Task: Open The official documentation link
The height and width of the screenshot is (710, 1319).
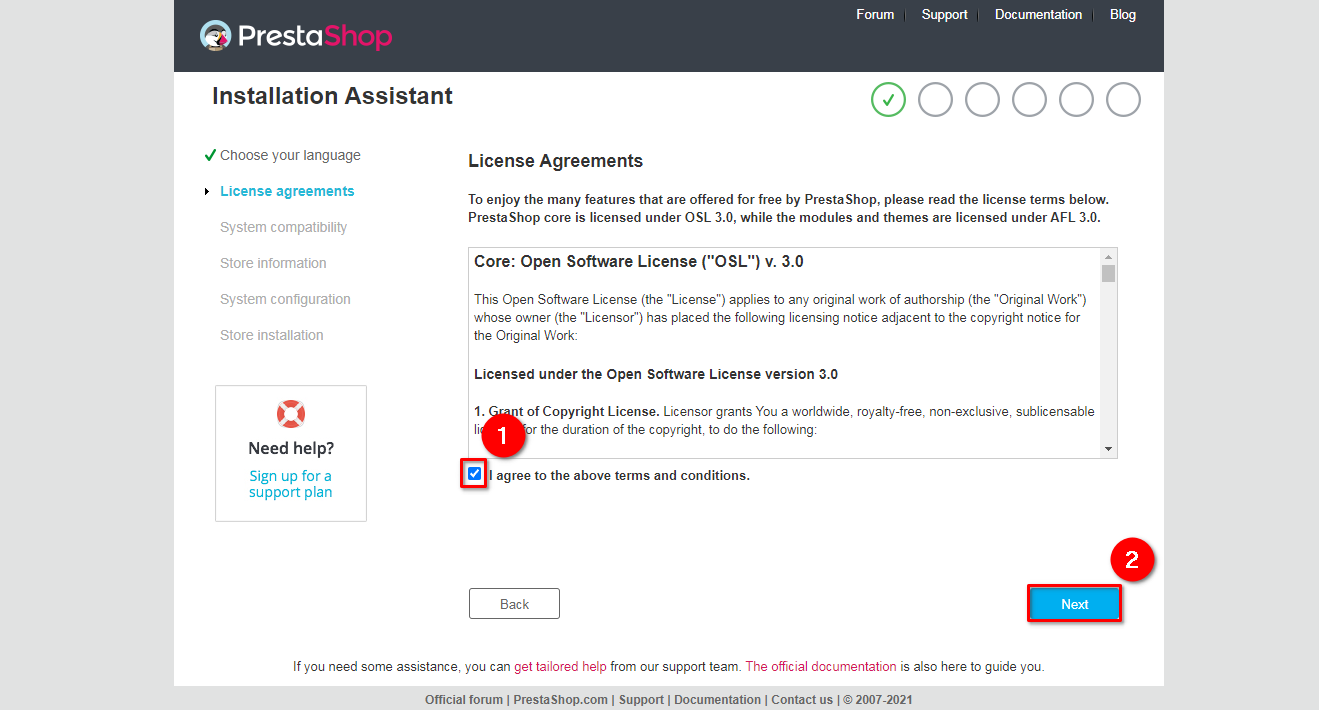Action: click(821, 666)
